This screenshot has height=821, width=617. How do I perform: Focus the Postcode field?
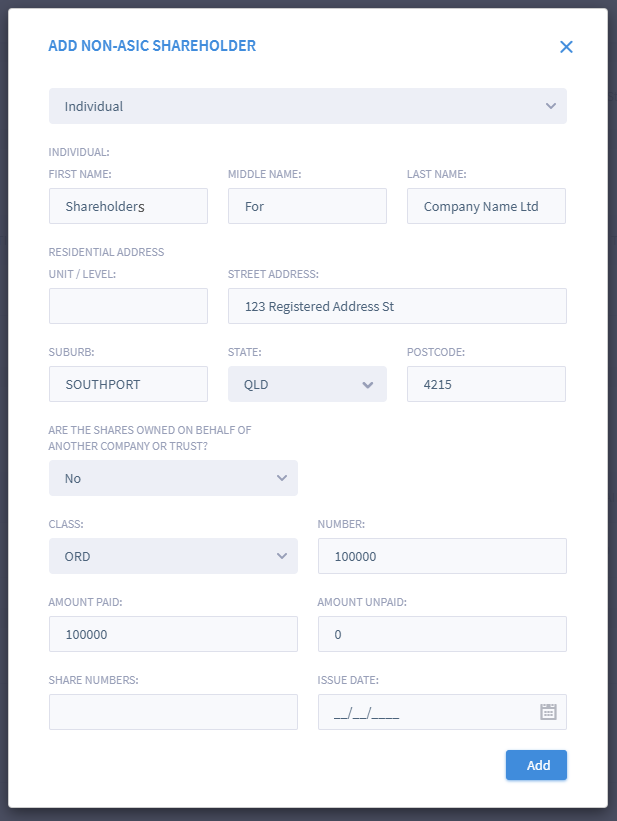point(486,384)
